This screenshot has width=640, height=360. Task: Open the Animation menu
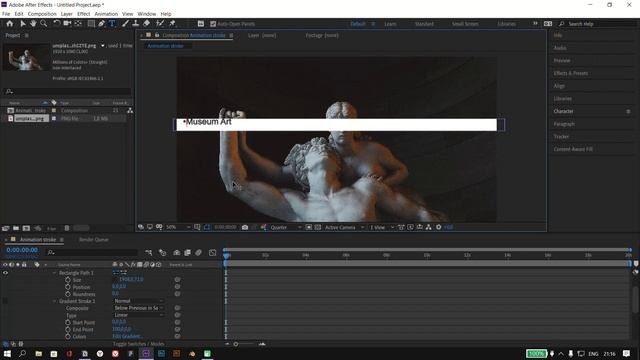[106, 14]
